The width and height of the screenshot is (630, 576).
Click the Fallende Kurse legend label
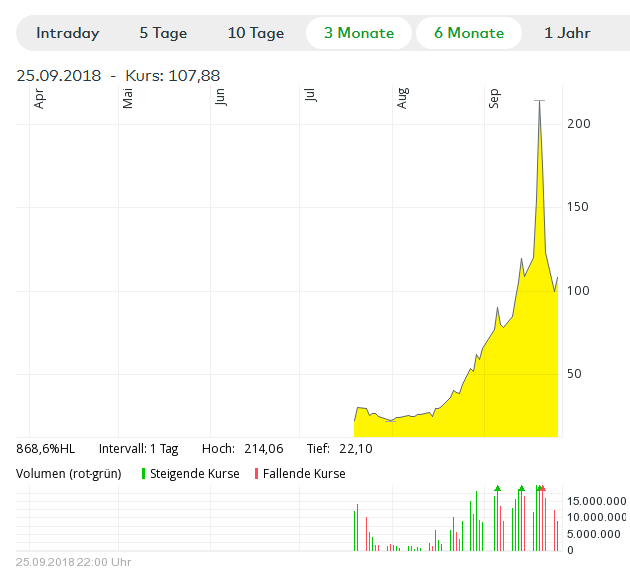(x=304, y=473)
